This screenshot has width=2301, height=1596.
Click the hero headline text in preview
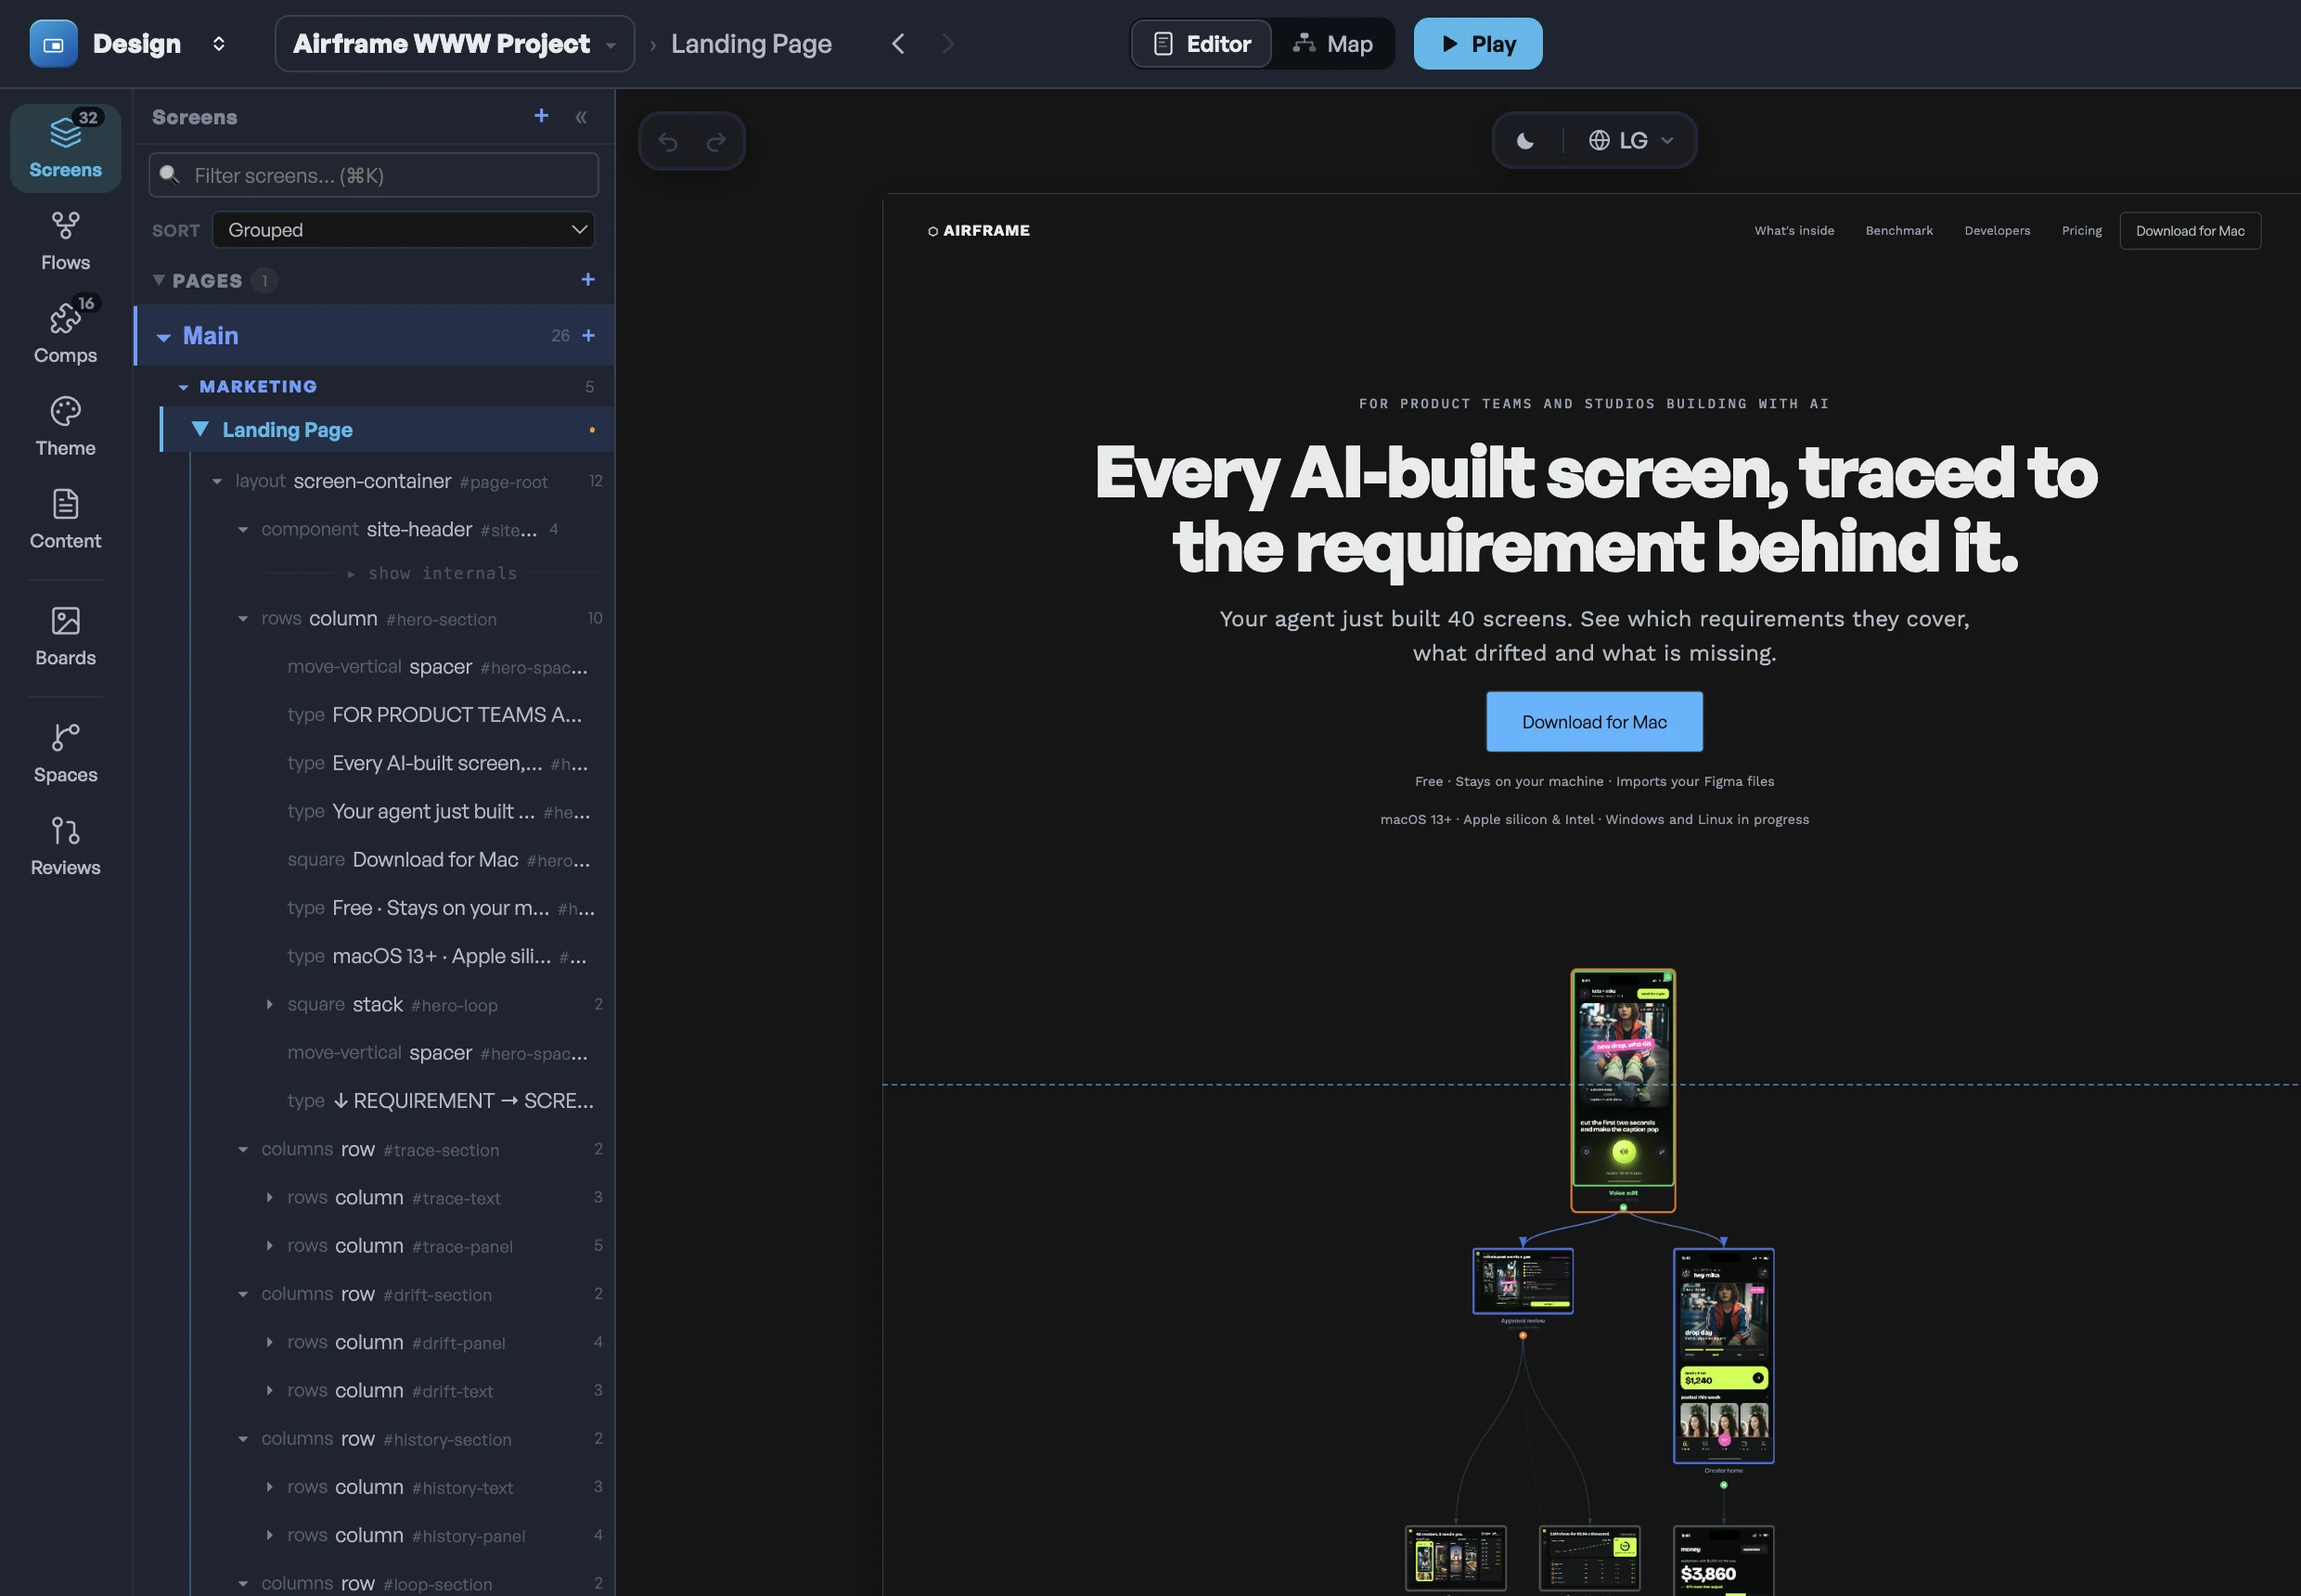pos(1595,509)
